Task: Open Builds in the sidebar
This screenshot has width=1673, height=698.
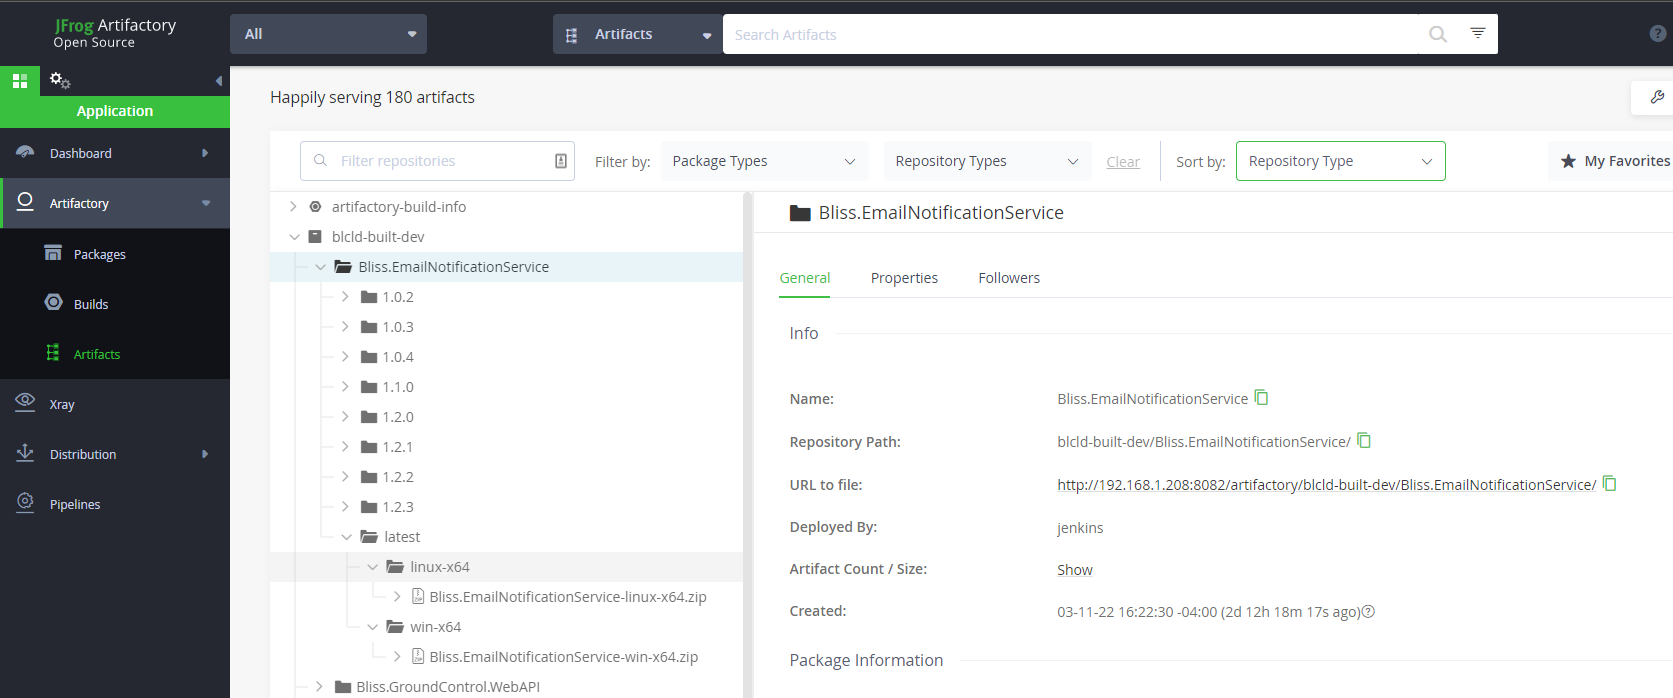Action: [91, 304]
